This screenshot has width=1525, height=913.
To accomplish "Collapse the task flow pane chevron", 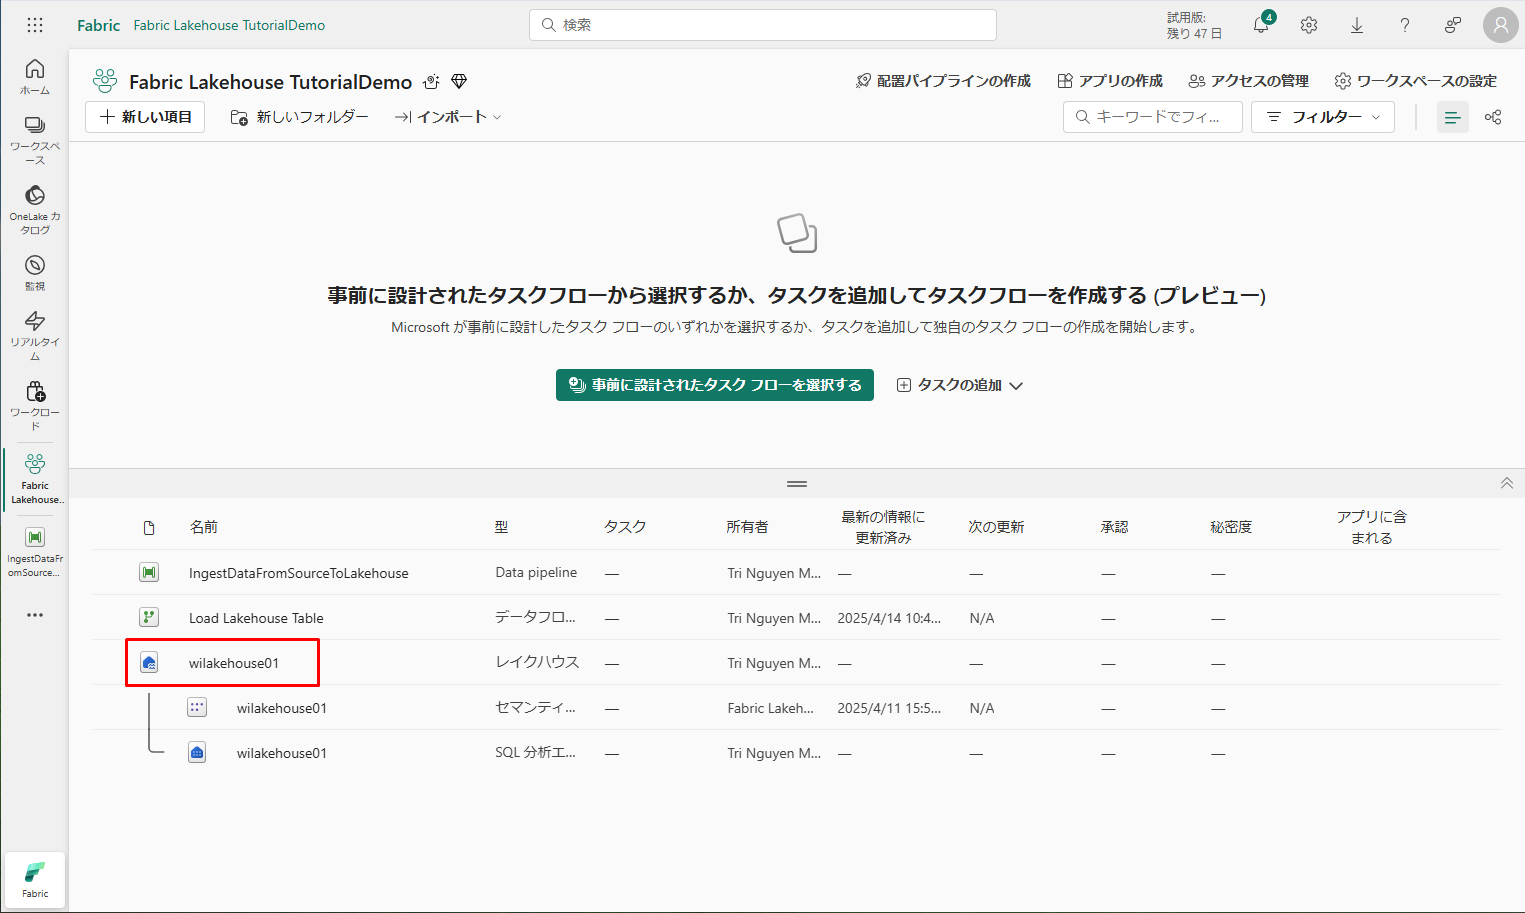I will coord(1506,483).
